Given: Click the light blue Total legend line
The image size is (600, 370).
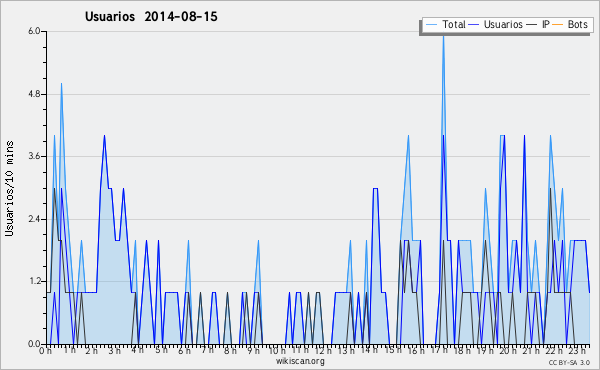Looking at the screenshot, I should pos(431,25).
